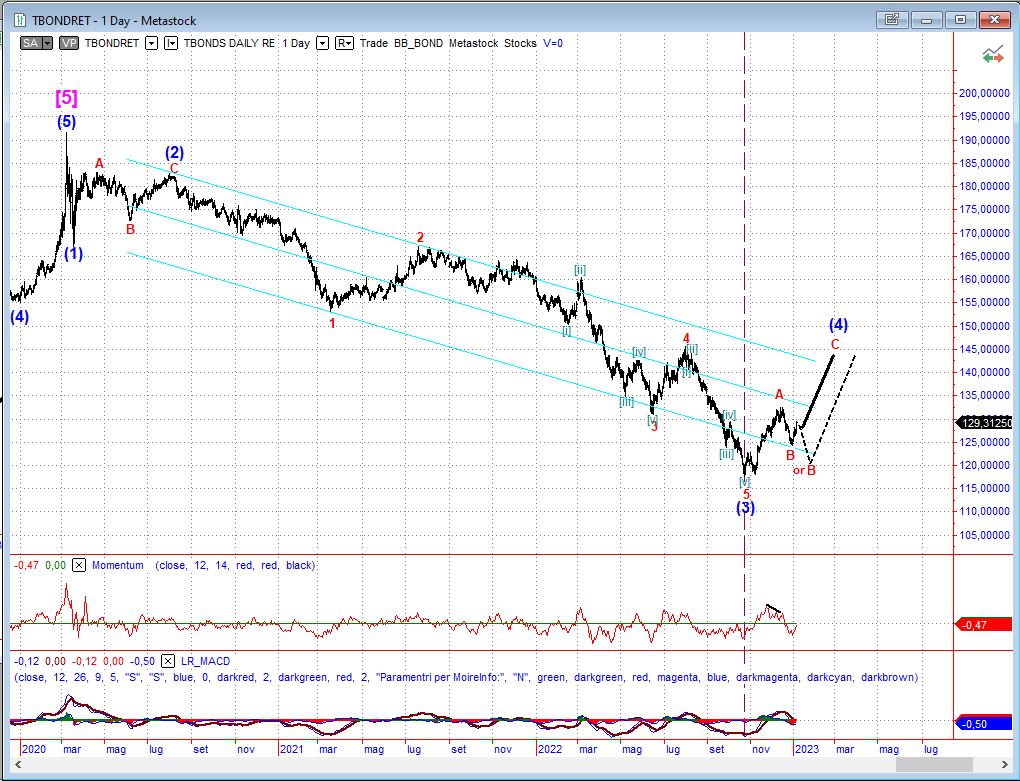Viewport: 1020px width, 781px height.
Task: Click the 105,00000 price axis label
Action: pos(984,535)
